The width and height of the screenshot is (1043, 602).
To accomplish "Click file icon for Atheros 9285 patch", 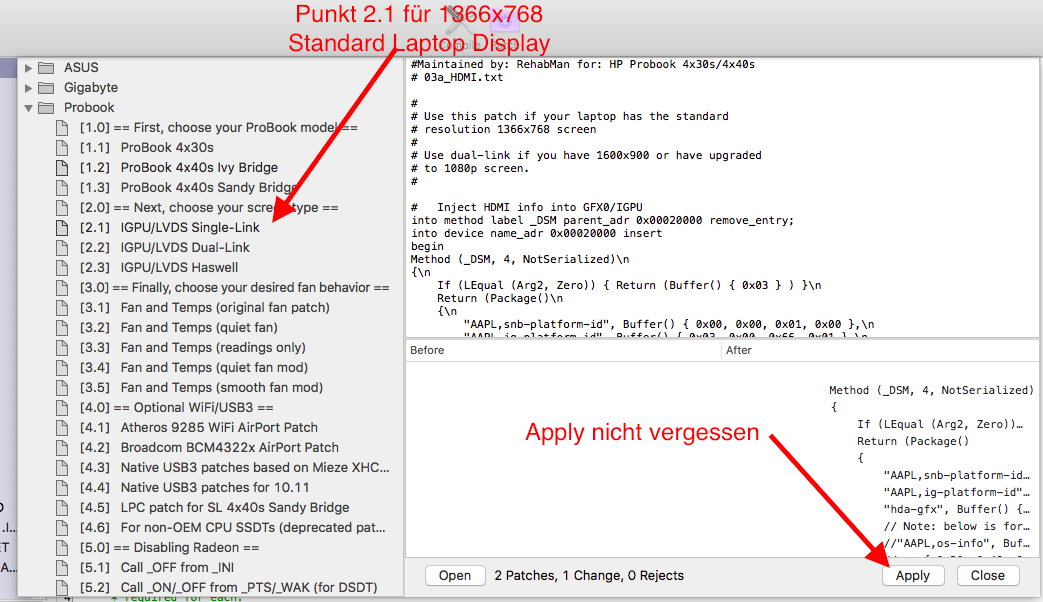I will 62,427.
